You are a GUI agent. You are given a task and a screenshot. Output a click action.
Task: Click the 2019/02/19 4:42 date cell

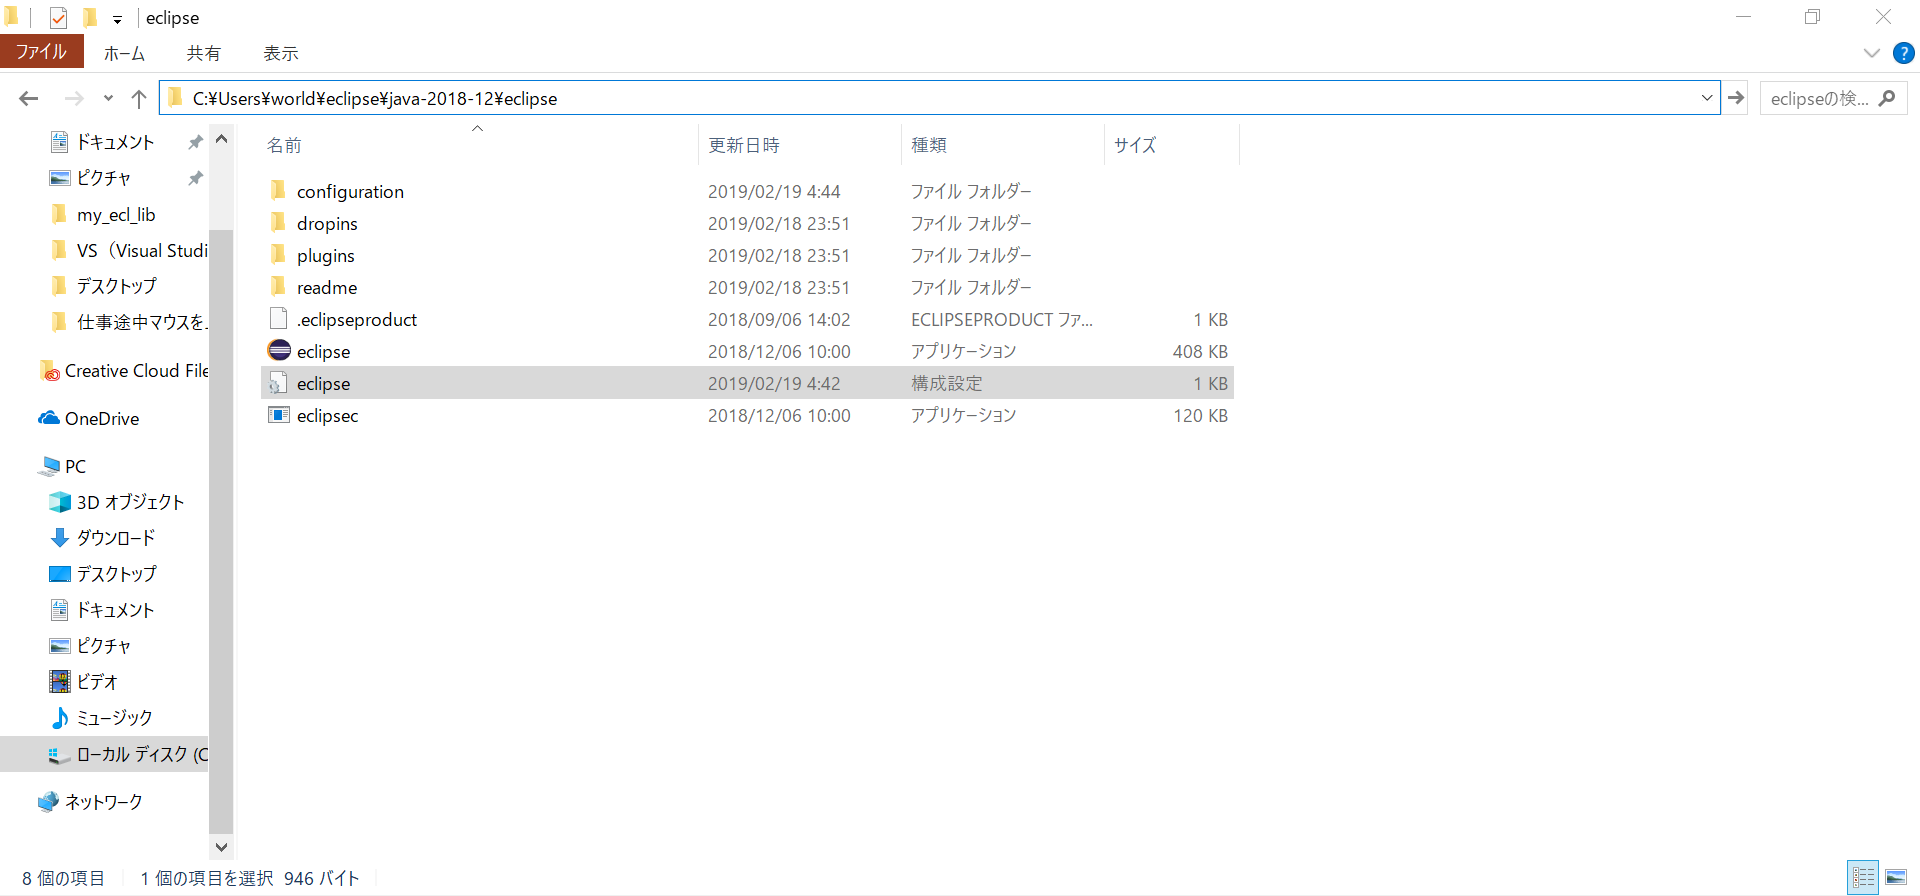774,384
